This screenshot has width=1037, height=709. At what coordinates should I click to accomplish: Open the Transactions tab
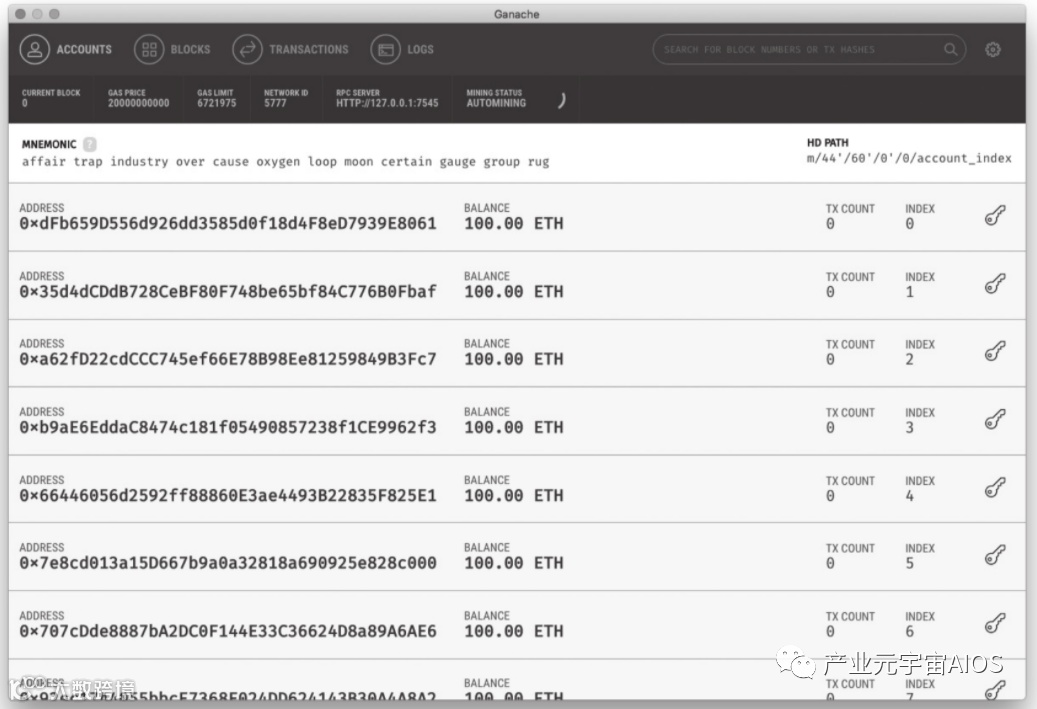(290, 50)
